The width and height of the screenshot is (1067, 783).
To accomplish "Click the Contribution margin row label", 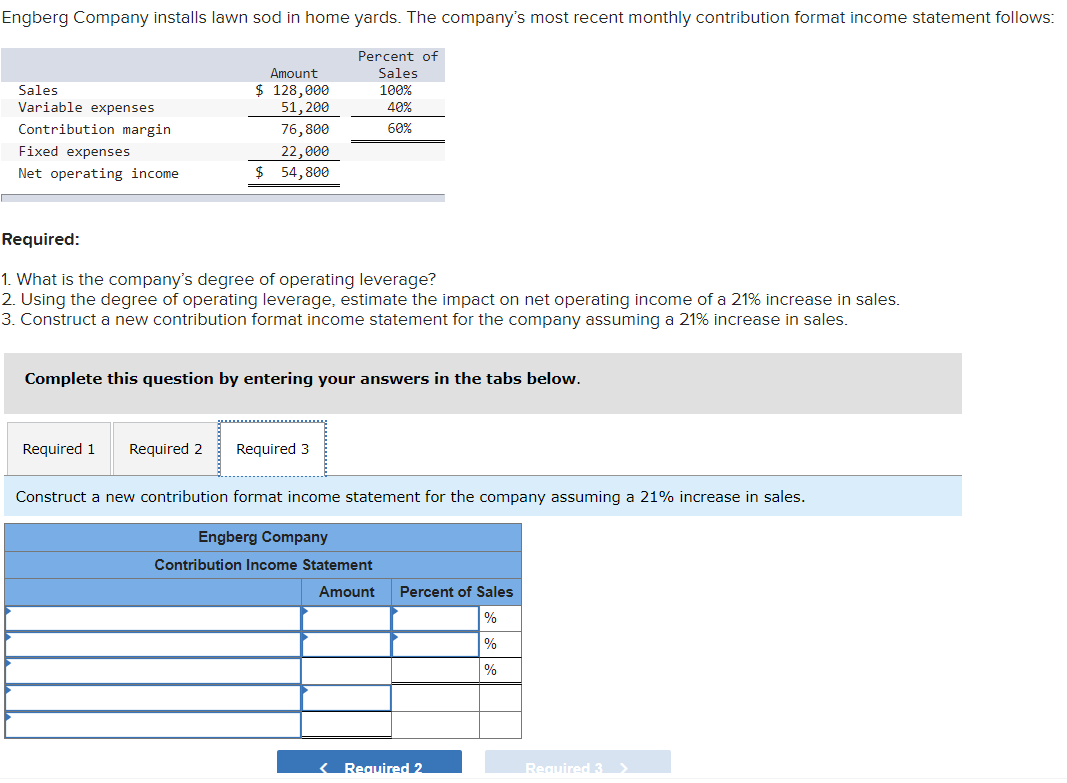I will coord(95,129).
